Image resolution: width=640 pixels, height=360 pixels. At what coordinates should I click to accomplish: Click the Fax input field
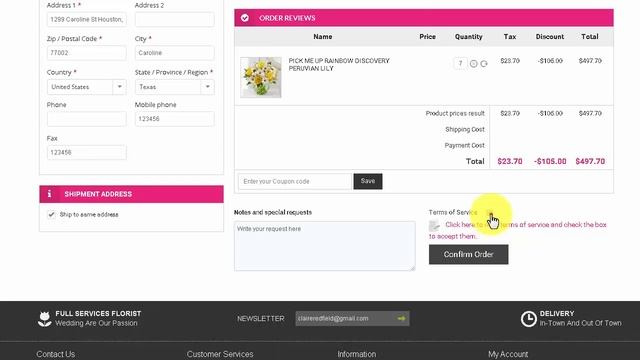click(x=87, y=152)
